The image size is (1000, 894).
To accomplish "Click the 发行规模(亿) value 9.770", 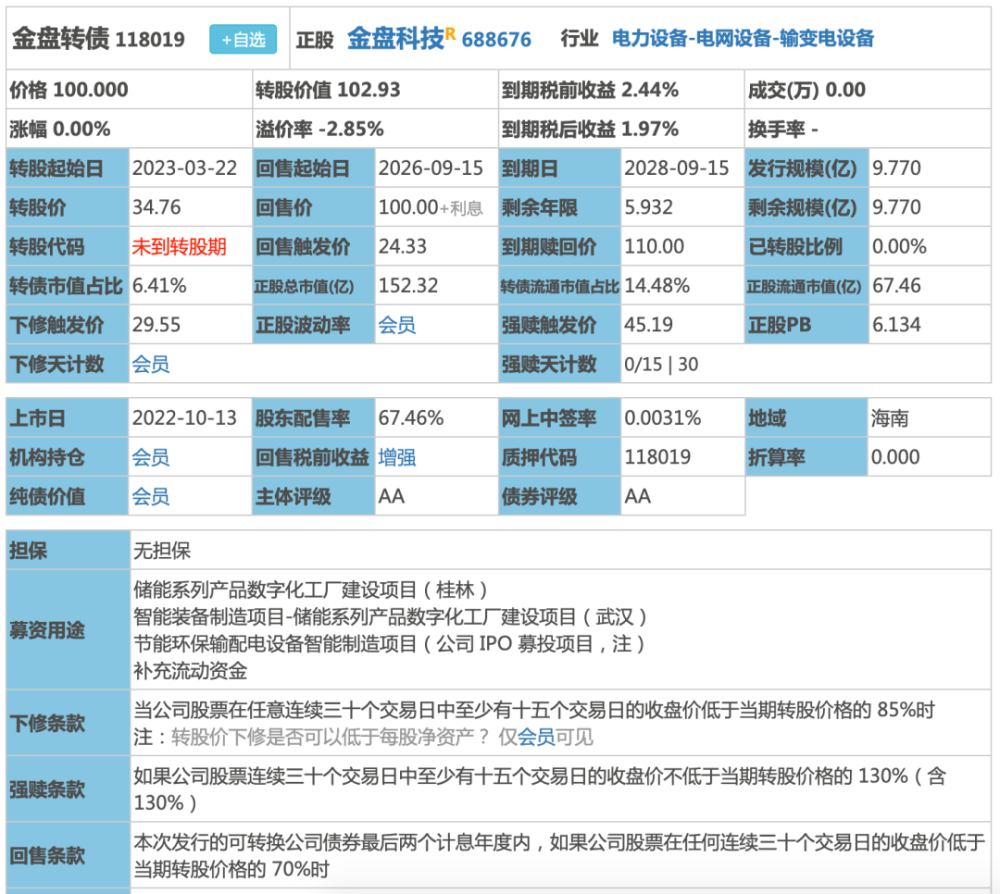I will coord(897,168).
